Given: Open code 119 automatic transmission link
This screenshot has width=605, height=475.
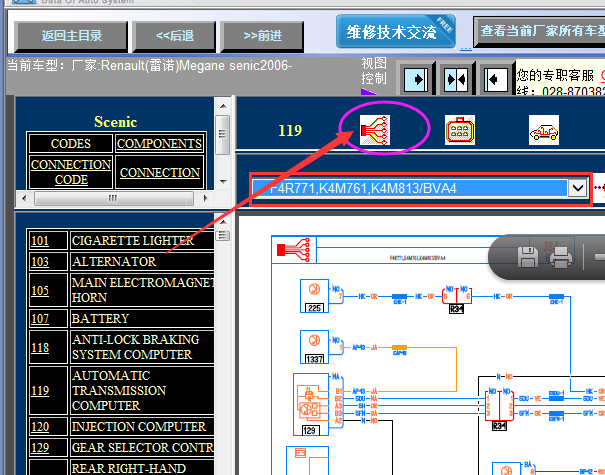Looking at the screenshot, I should [x=40, y=390].
